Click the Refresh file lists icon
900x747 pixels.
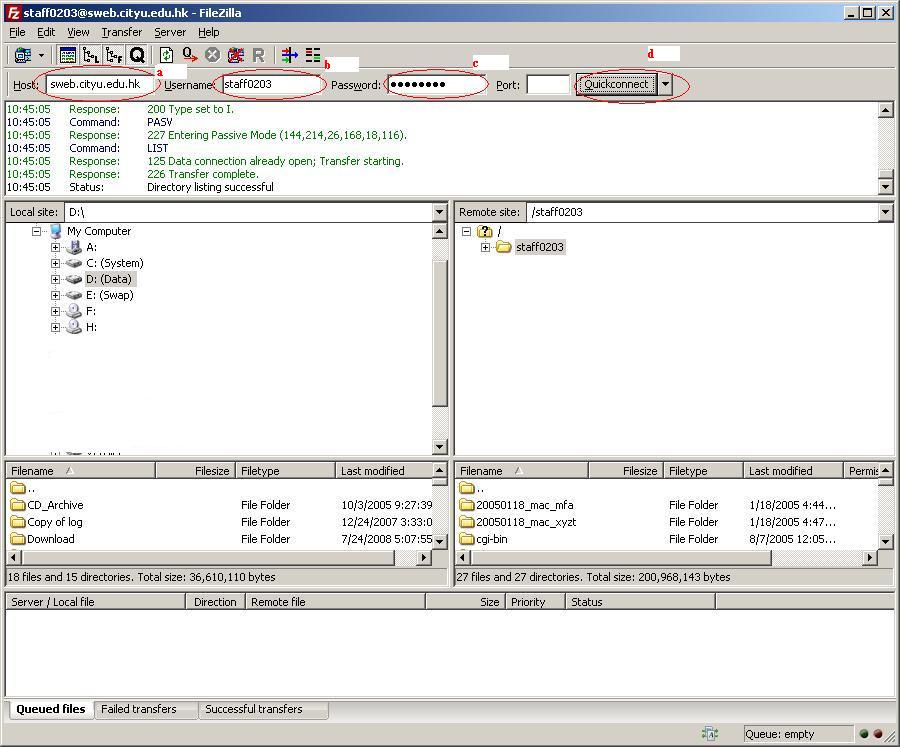click(x=167, y=56)
